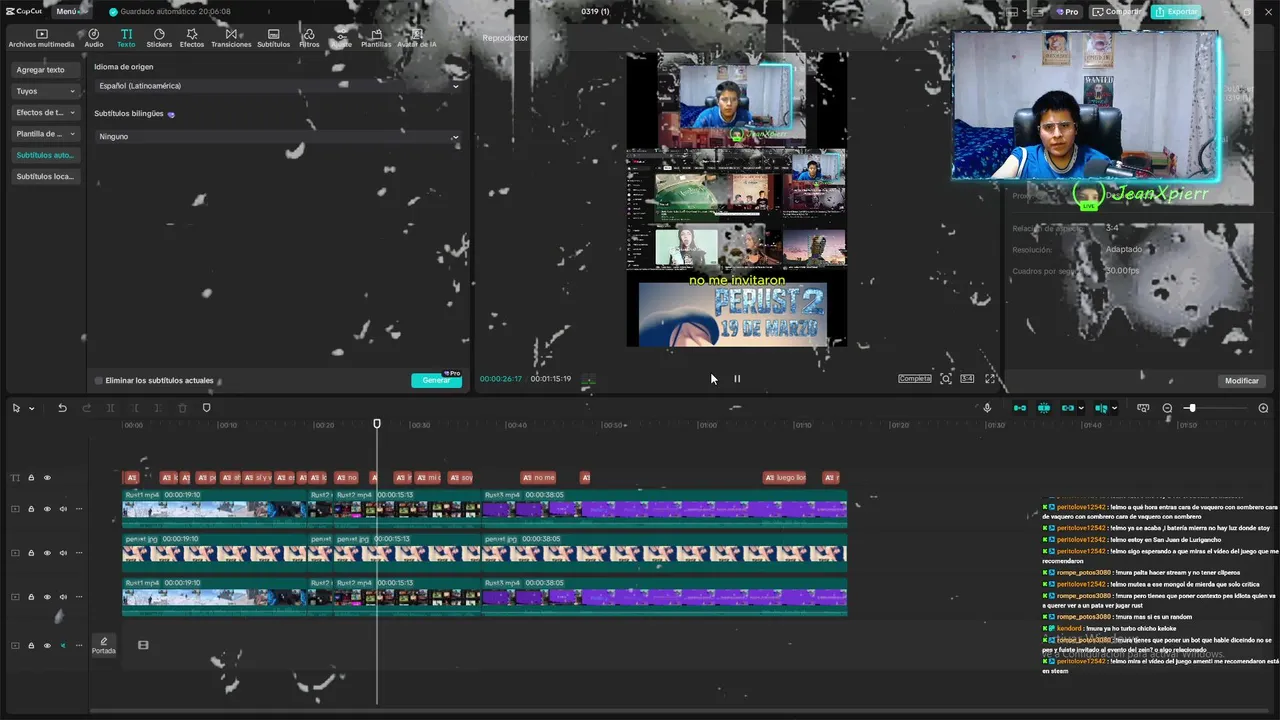Open the Idioma de origen dropdown
This screenshot has height=720, width=1280.
coord(278,86)
